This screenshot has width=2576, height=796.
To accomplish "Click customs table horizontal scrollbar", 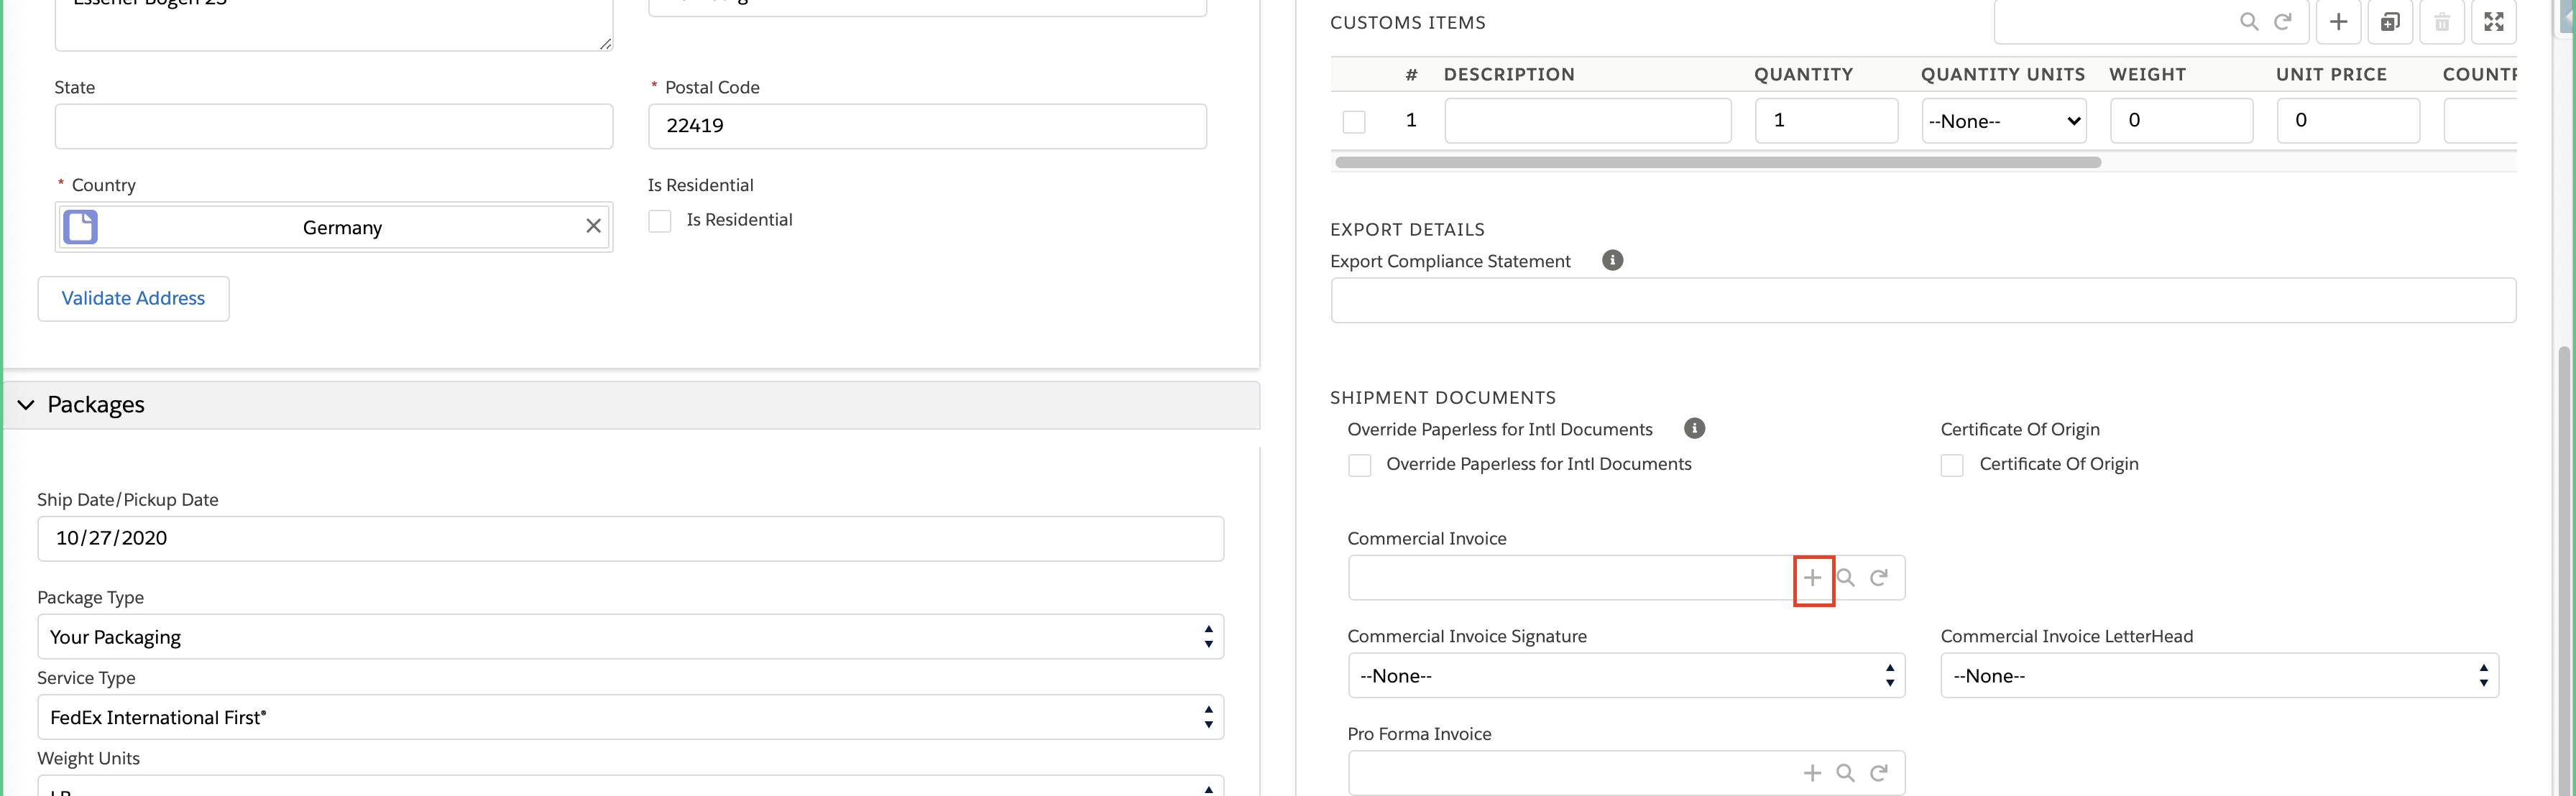I will pyautogui.click(x=1718, y=162).
